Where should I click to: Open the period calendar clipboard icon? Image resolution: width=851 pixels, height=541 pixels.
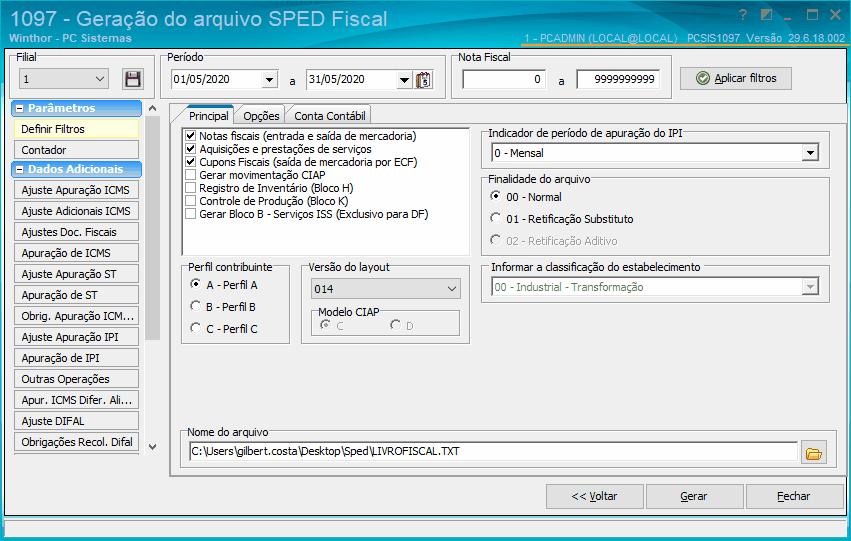[x=423, y=80]
